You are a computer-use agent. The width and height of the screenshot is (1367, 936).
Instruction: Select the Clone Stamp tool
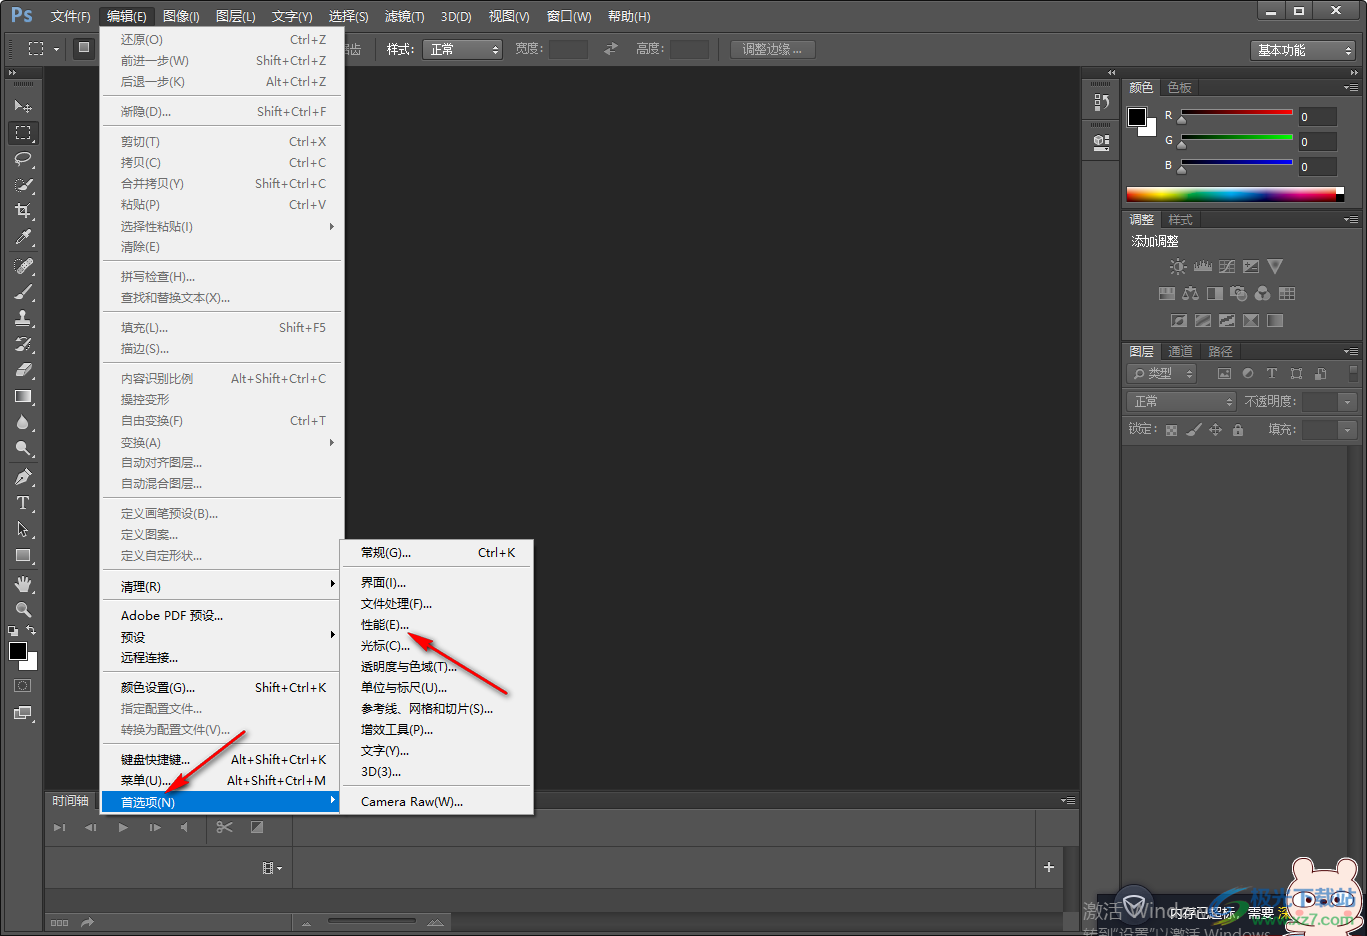[23, 318]
